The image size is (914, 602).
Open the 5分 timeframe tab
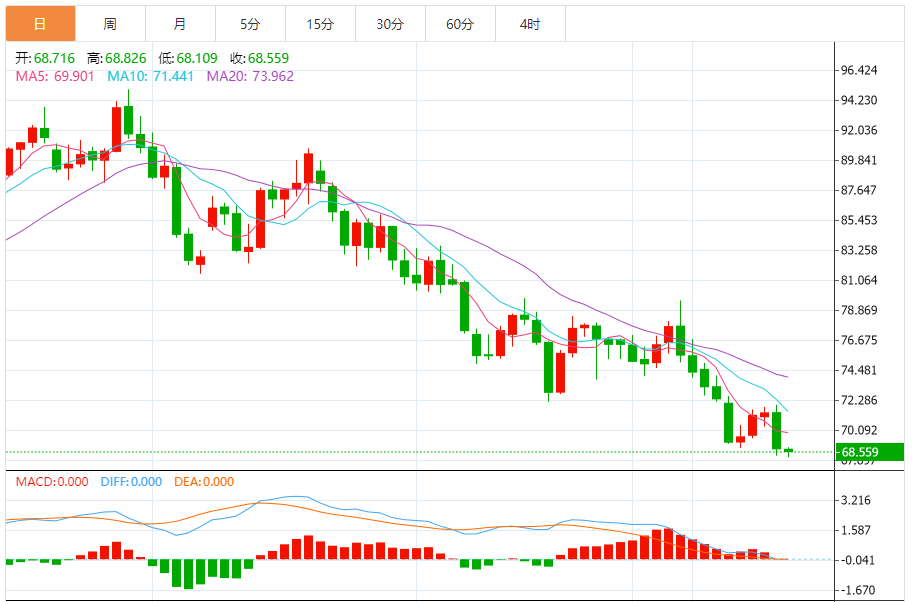[x=250, y=24]
